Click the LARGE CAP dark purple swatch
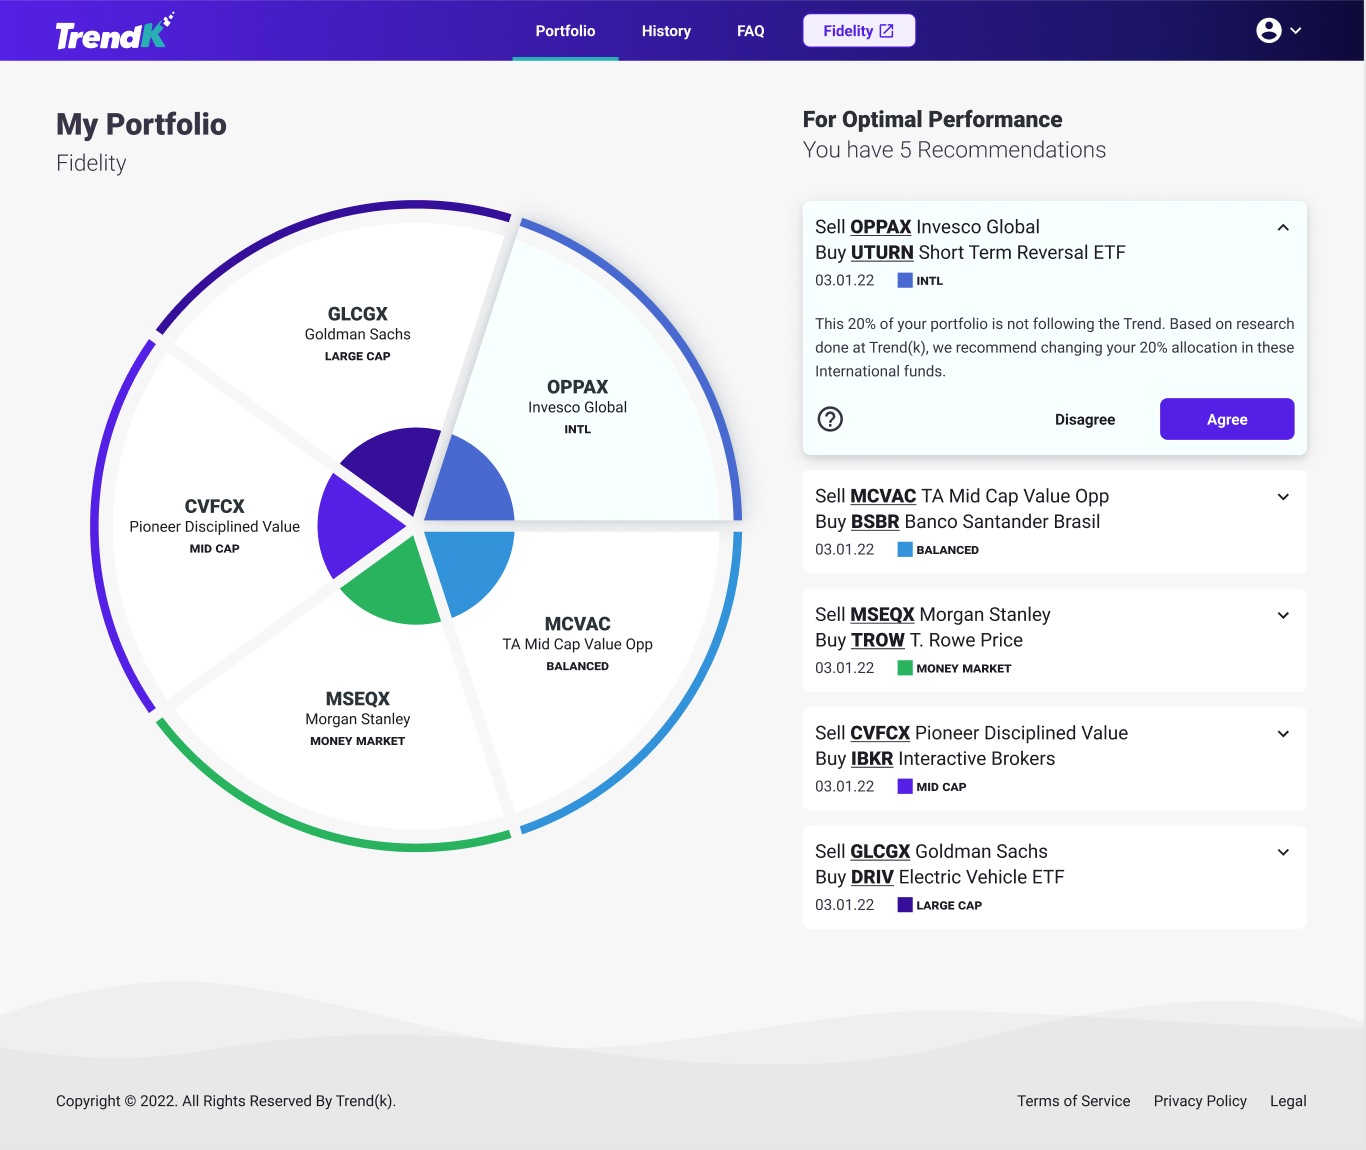1366x1150 pixels. coord(905,905)
